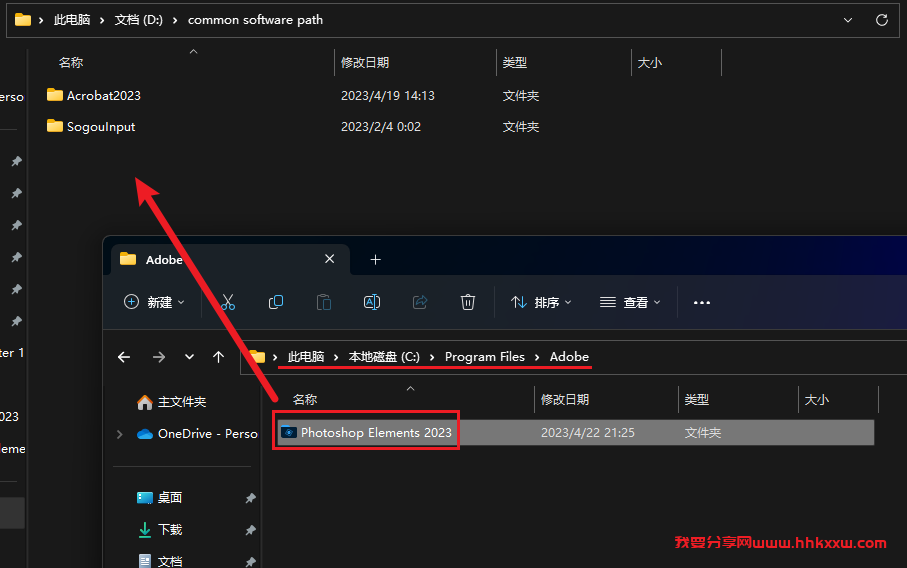
Task: Click pin icon next to 下载
Action: (250, 530)
